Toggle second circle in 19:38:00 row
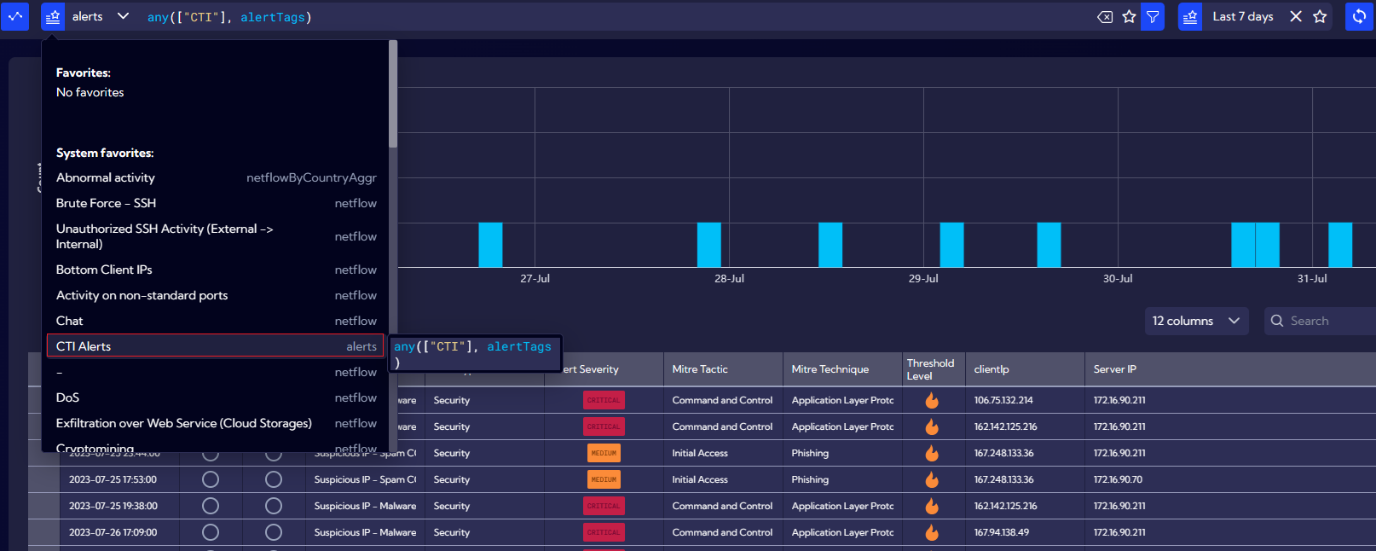Screen dimensions: 1376x551 click(x=273, y=506)
